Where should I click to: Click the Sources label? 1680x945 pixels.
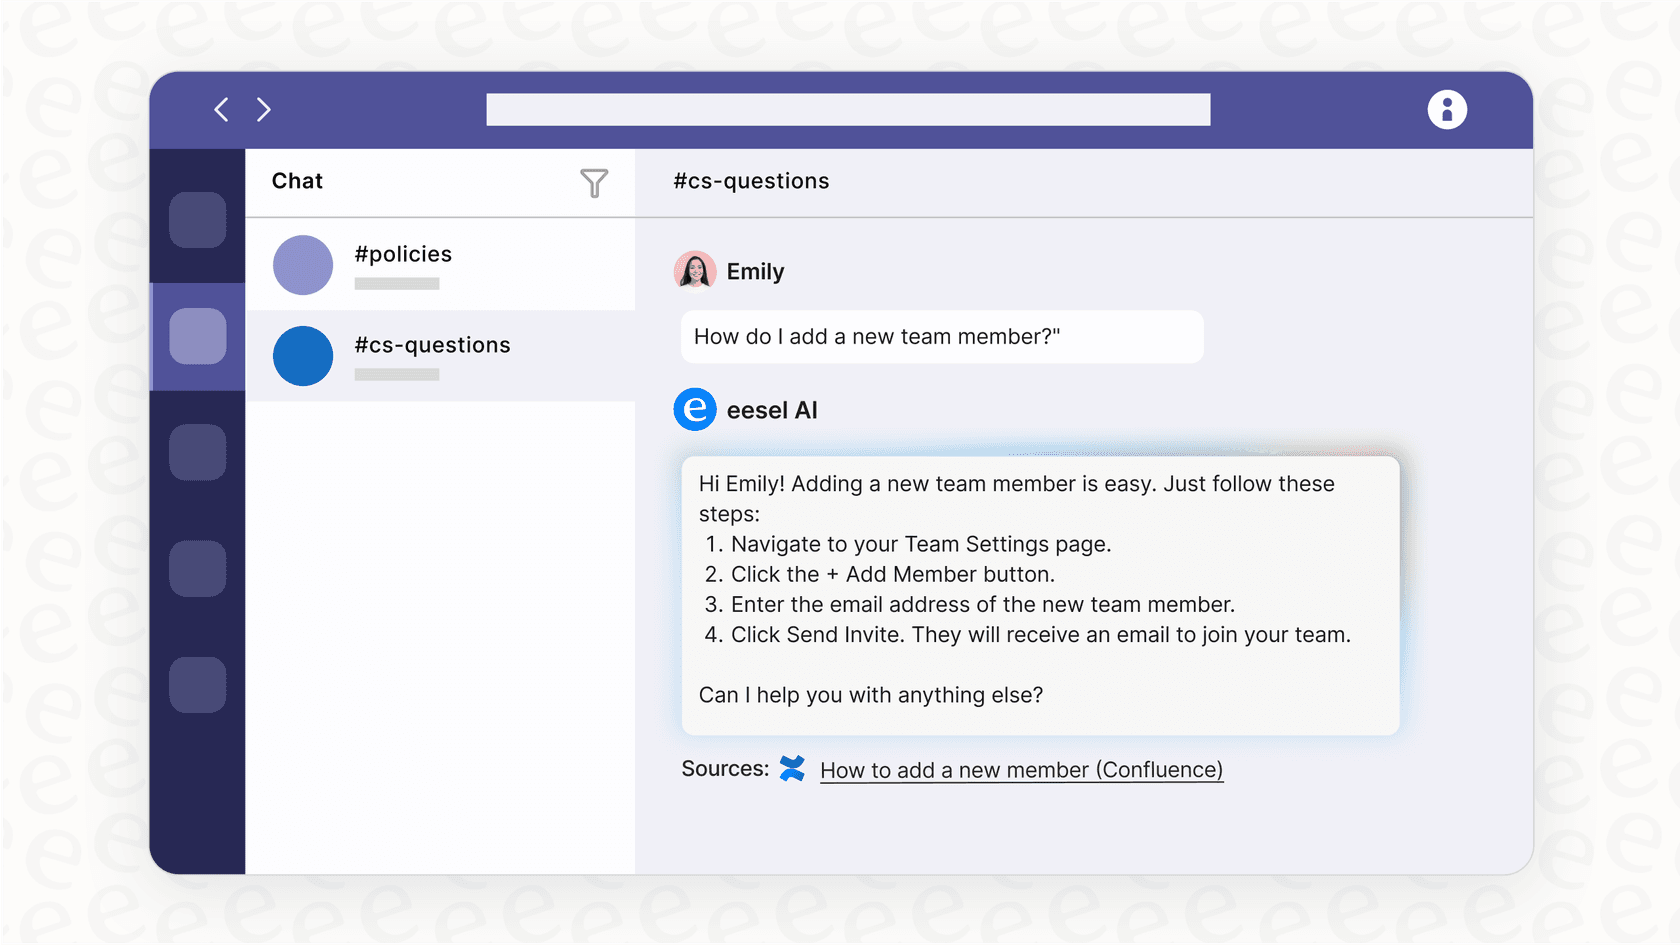pyautogui.click(x=724, y=768)
